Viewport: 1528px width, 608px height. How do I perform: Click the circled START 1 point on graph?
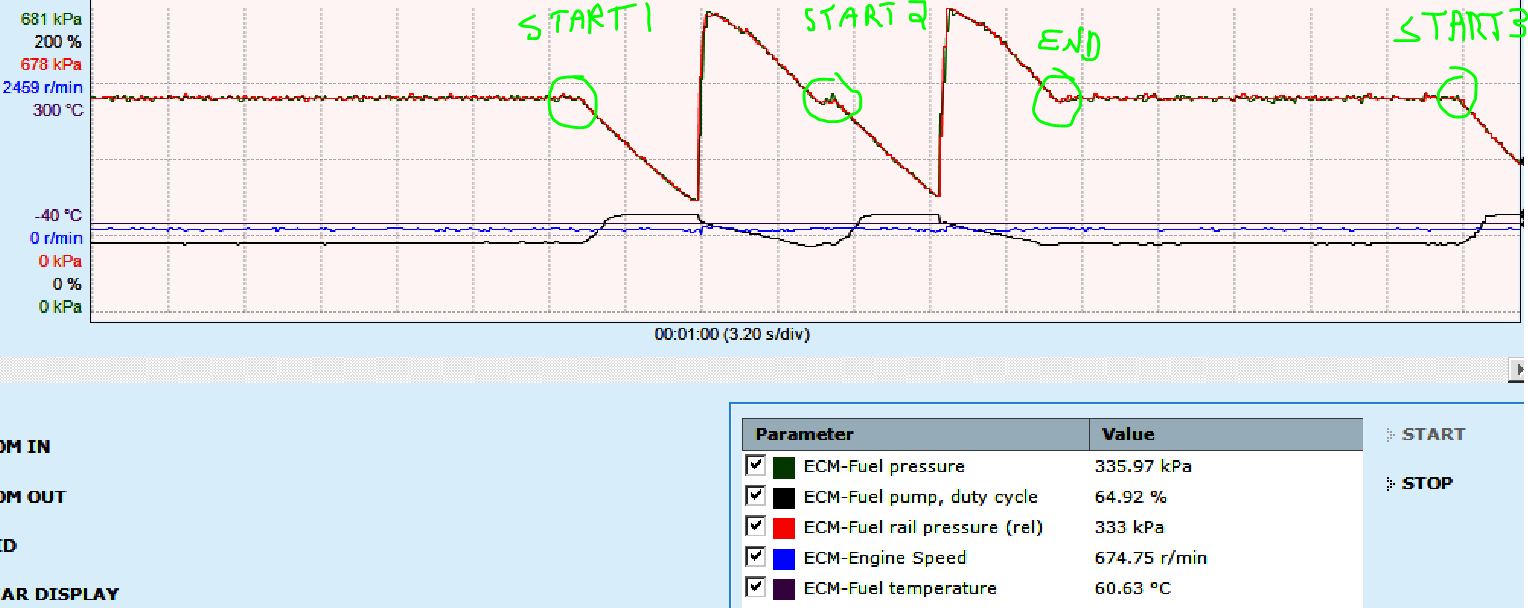(573, 102)
